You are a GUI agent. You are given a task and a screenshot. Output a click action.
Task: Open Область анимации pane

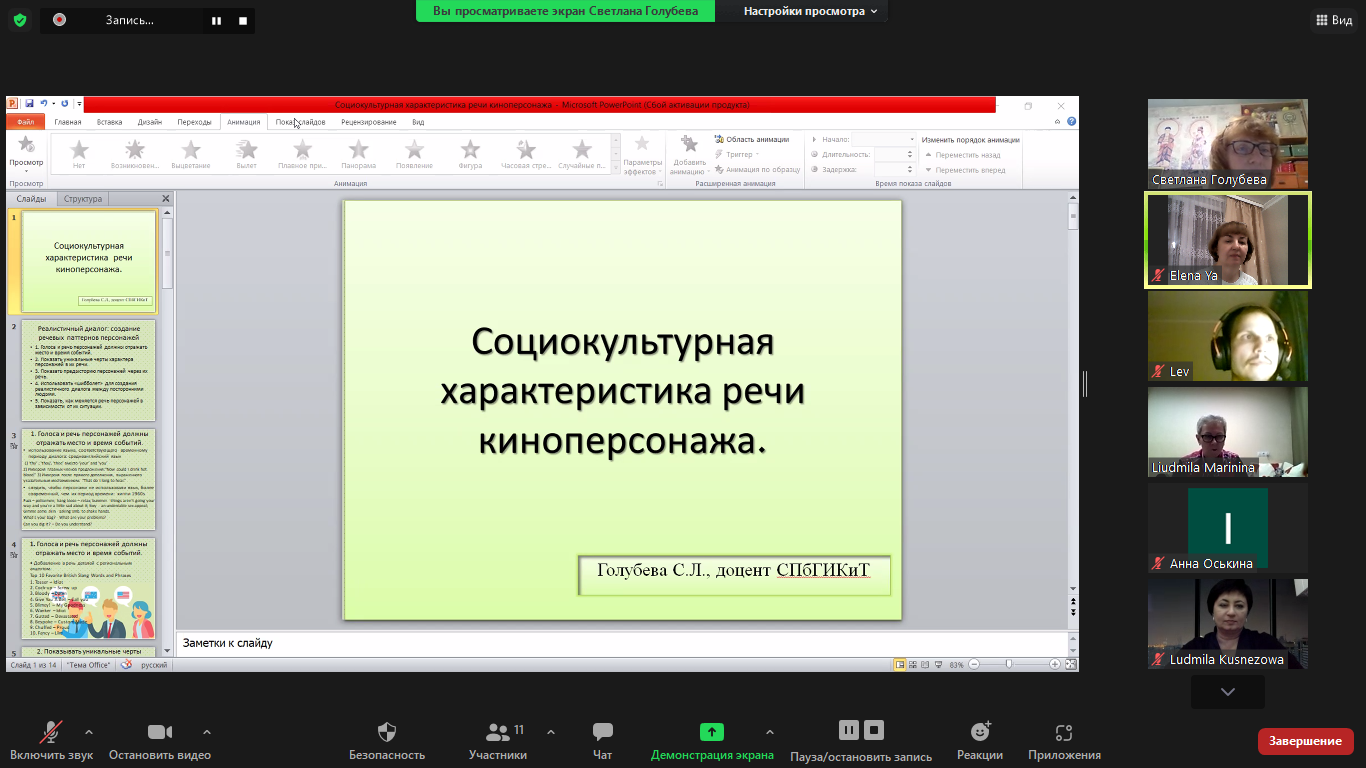(752, 139)
